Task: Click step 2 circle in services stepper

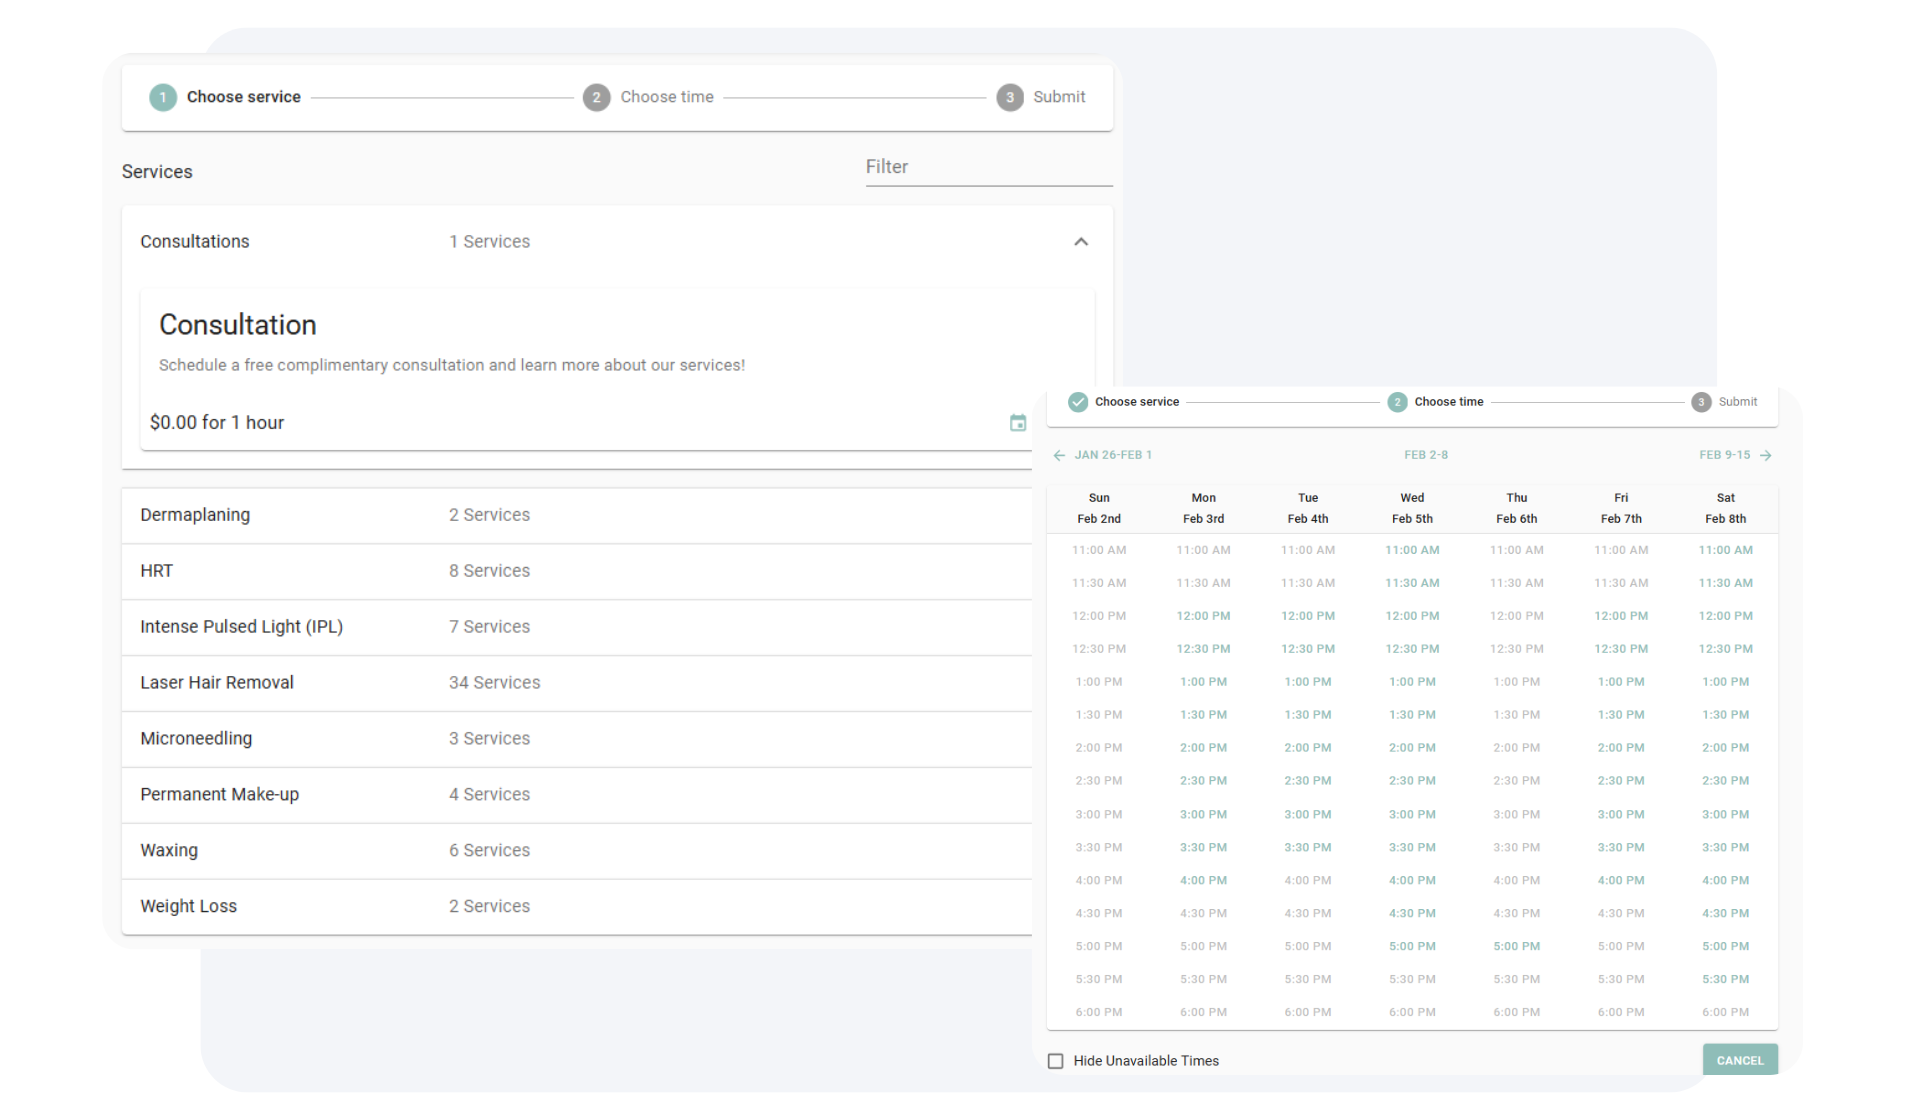Action: 597,97
